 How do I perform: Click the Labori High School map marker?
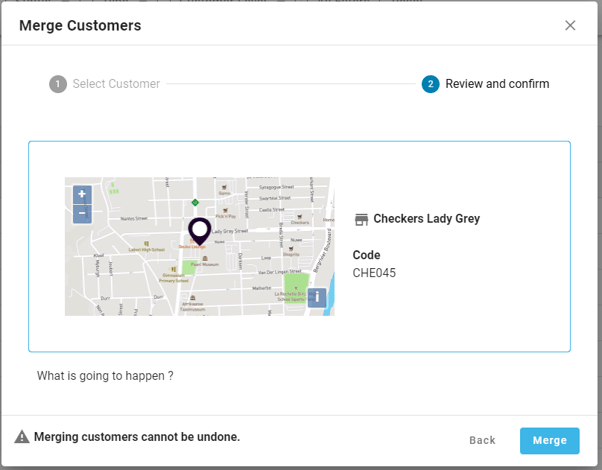point(147,243)
